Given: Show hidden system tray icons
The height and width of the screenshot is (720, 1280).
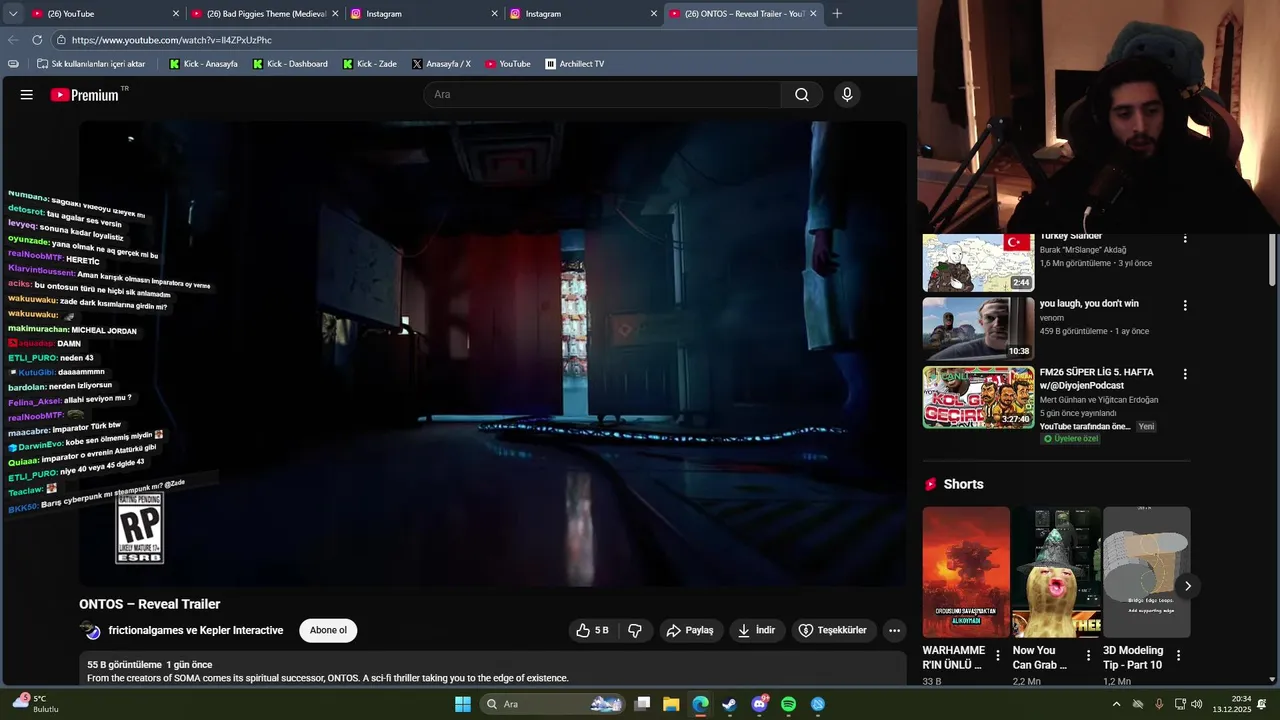Looking at the screenshot, I should [x=1117, y=704].
